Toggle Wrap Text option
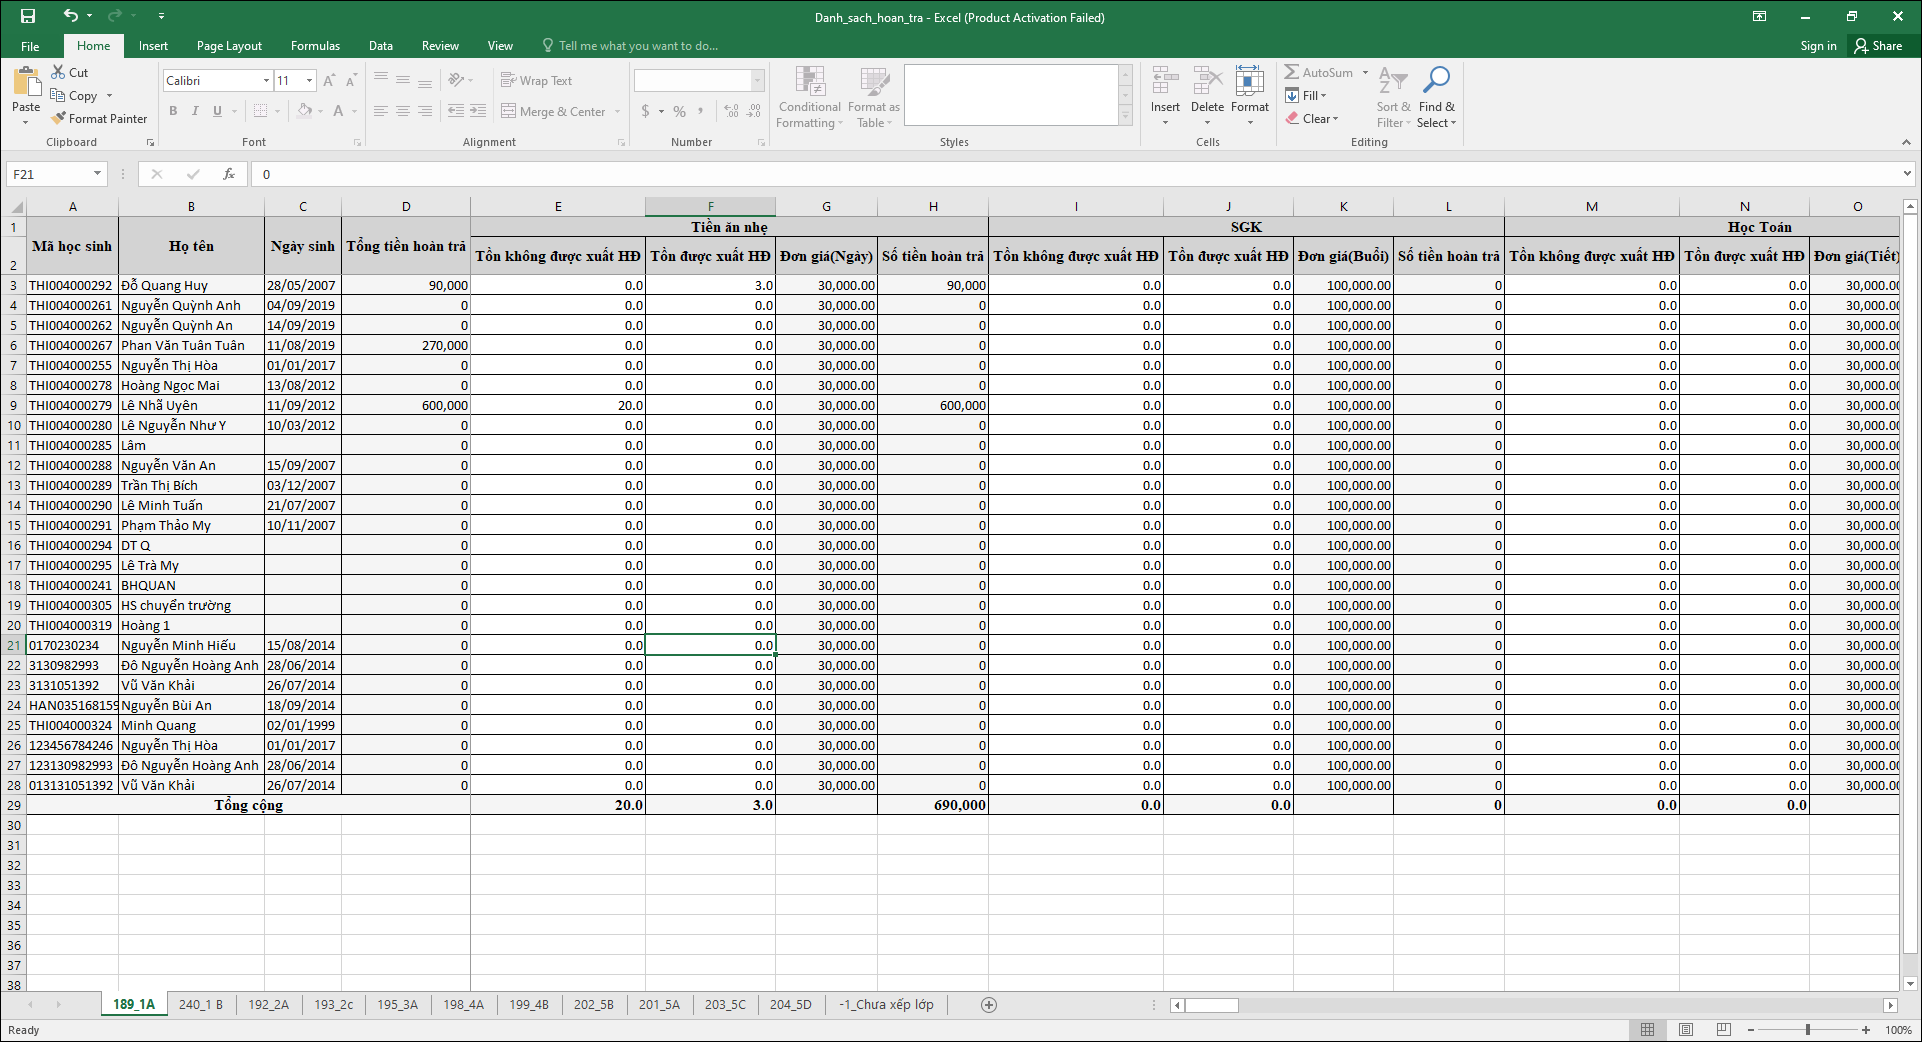 (x=536, y=80)
